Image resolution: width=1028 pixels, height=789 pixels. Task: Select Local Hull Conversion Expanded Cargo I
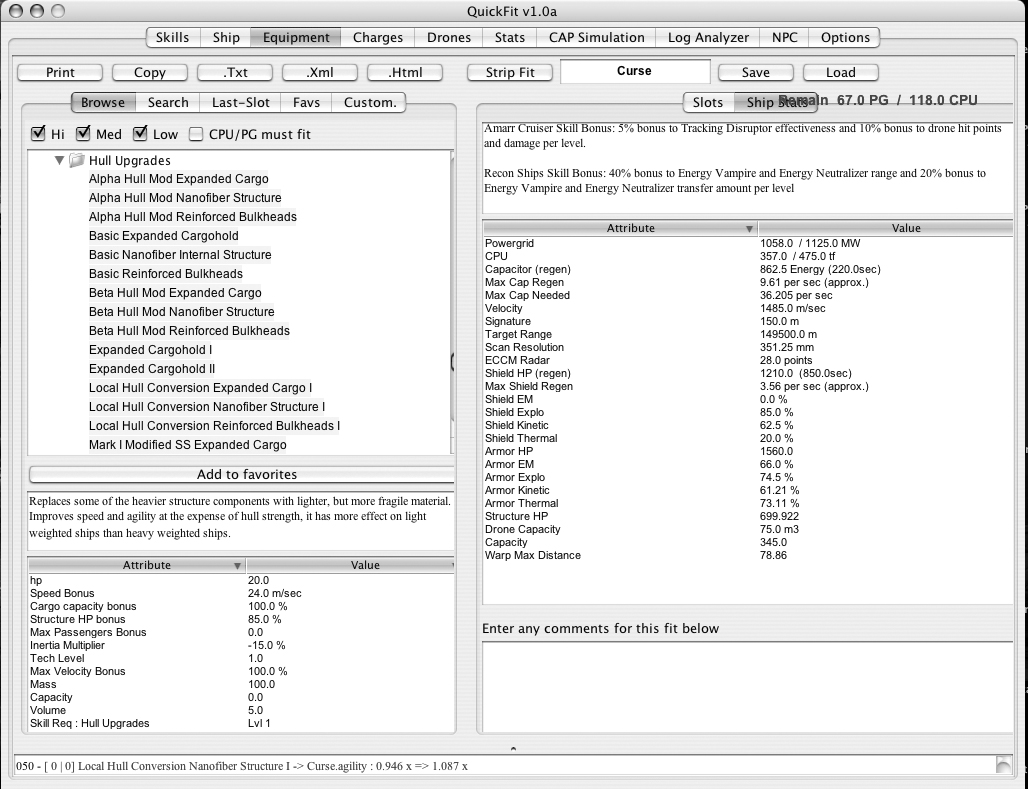pyautogui.click(x=200, y=388)
